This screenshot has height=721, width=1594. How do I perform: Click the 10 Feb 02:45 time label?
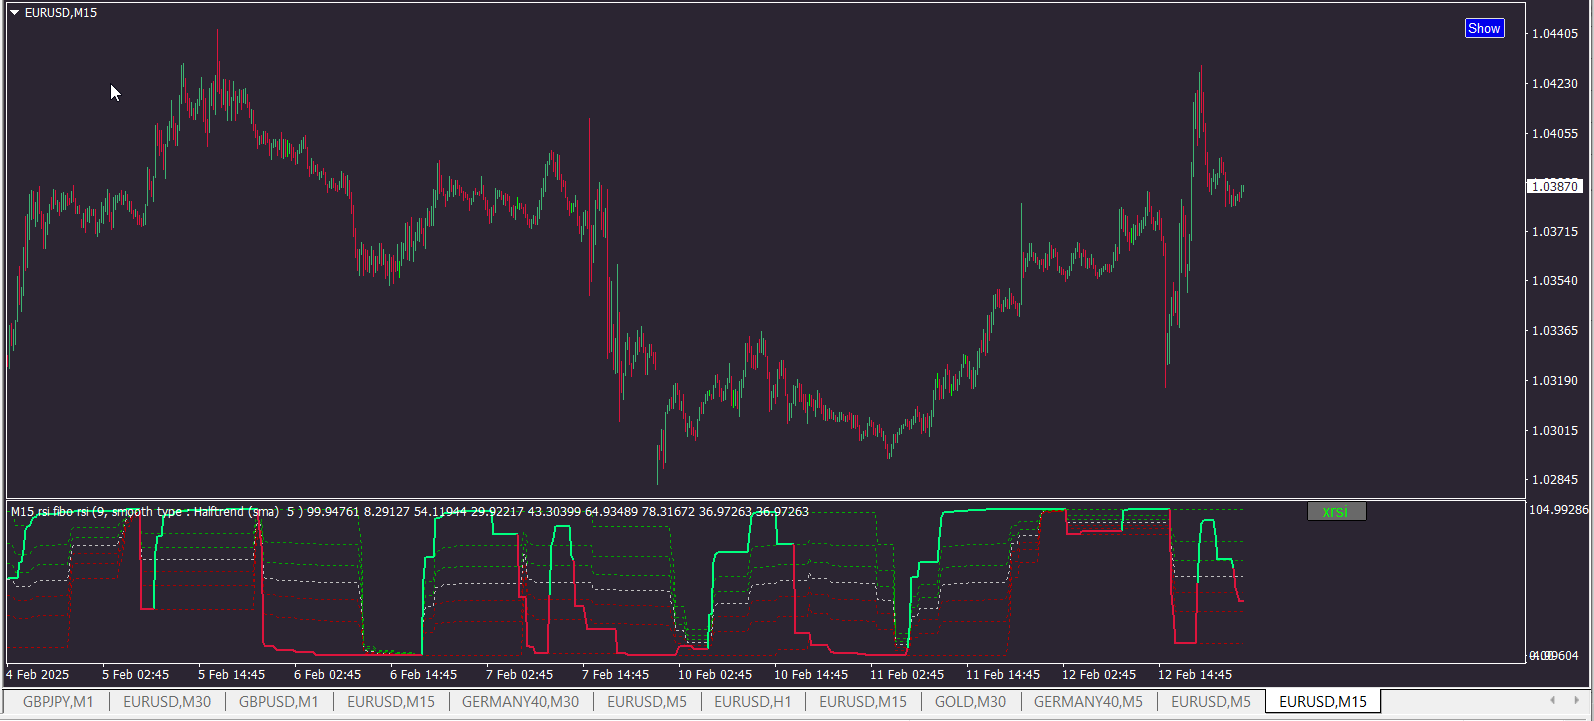click(x=715, y=675)
